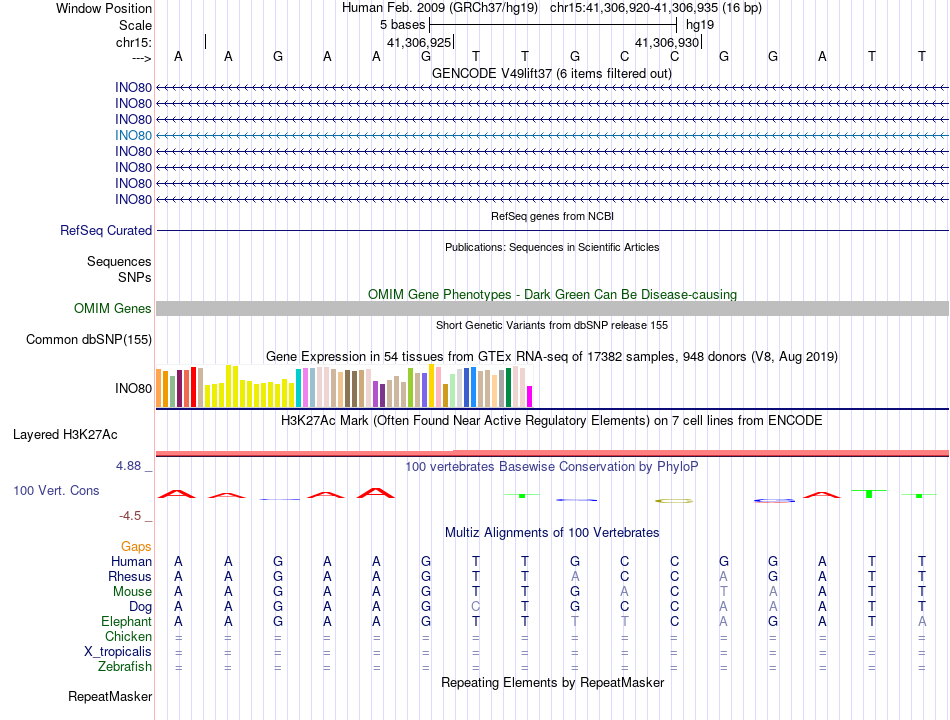Image resolution: width=950 pixels, height=720 pixels.
Task: Click the 41,306,930 ruler position marker
Action: [667, 42]
